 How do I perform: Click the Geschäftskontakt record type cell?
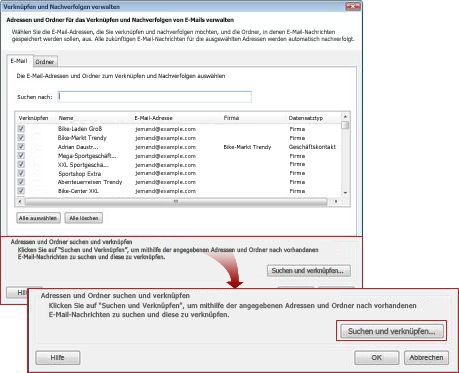[x=312, y=147]
